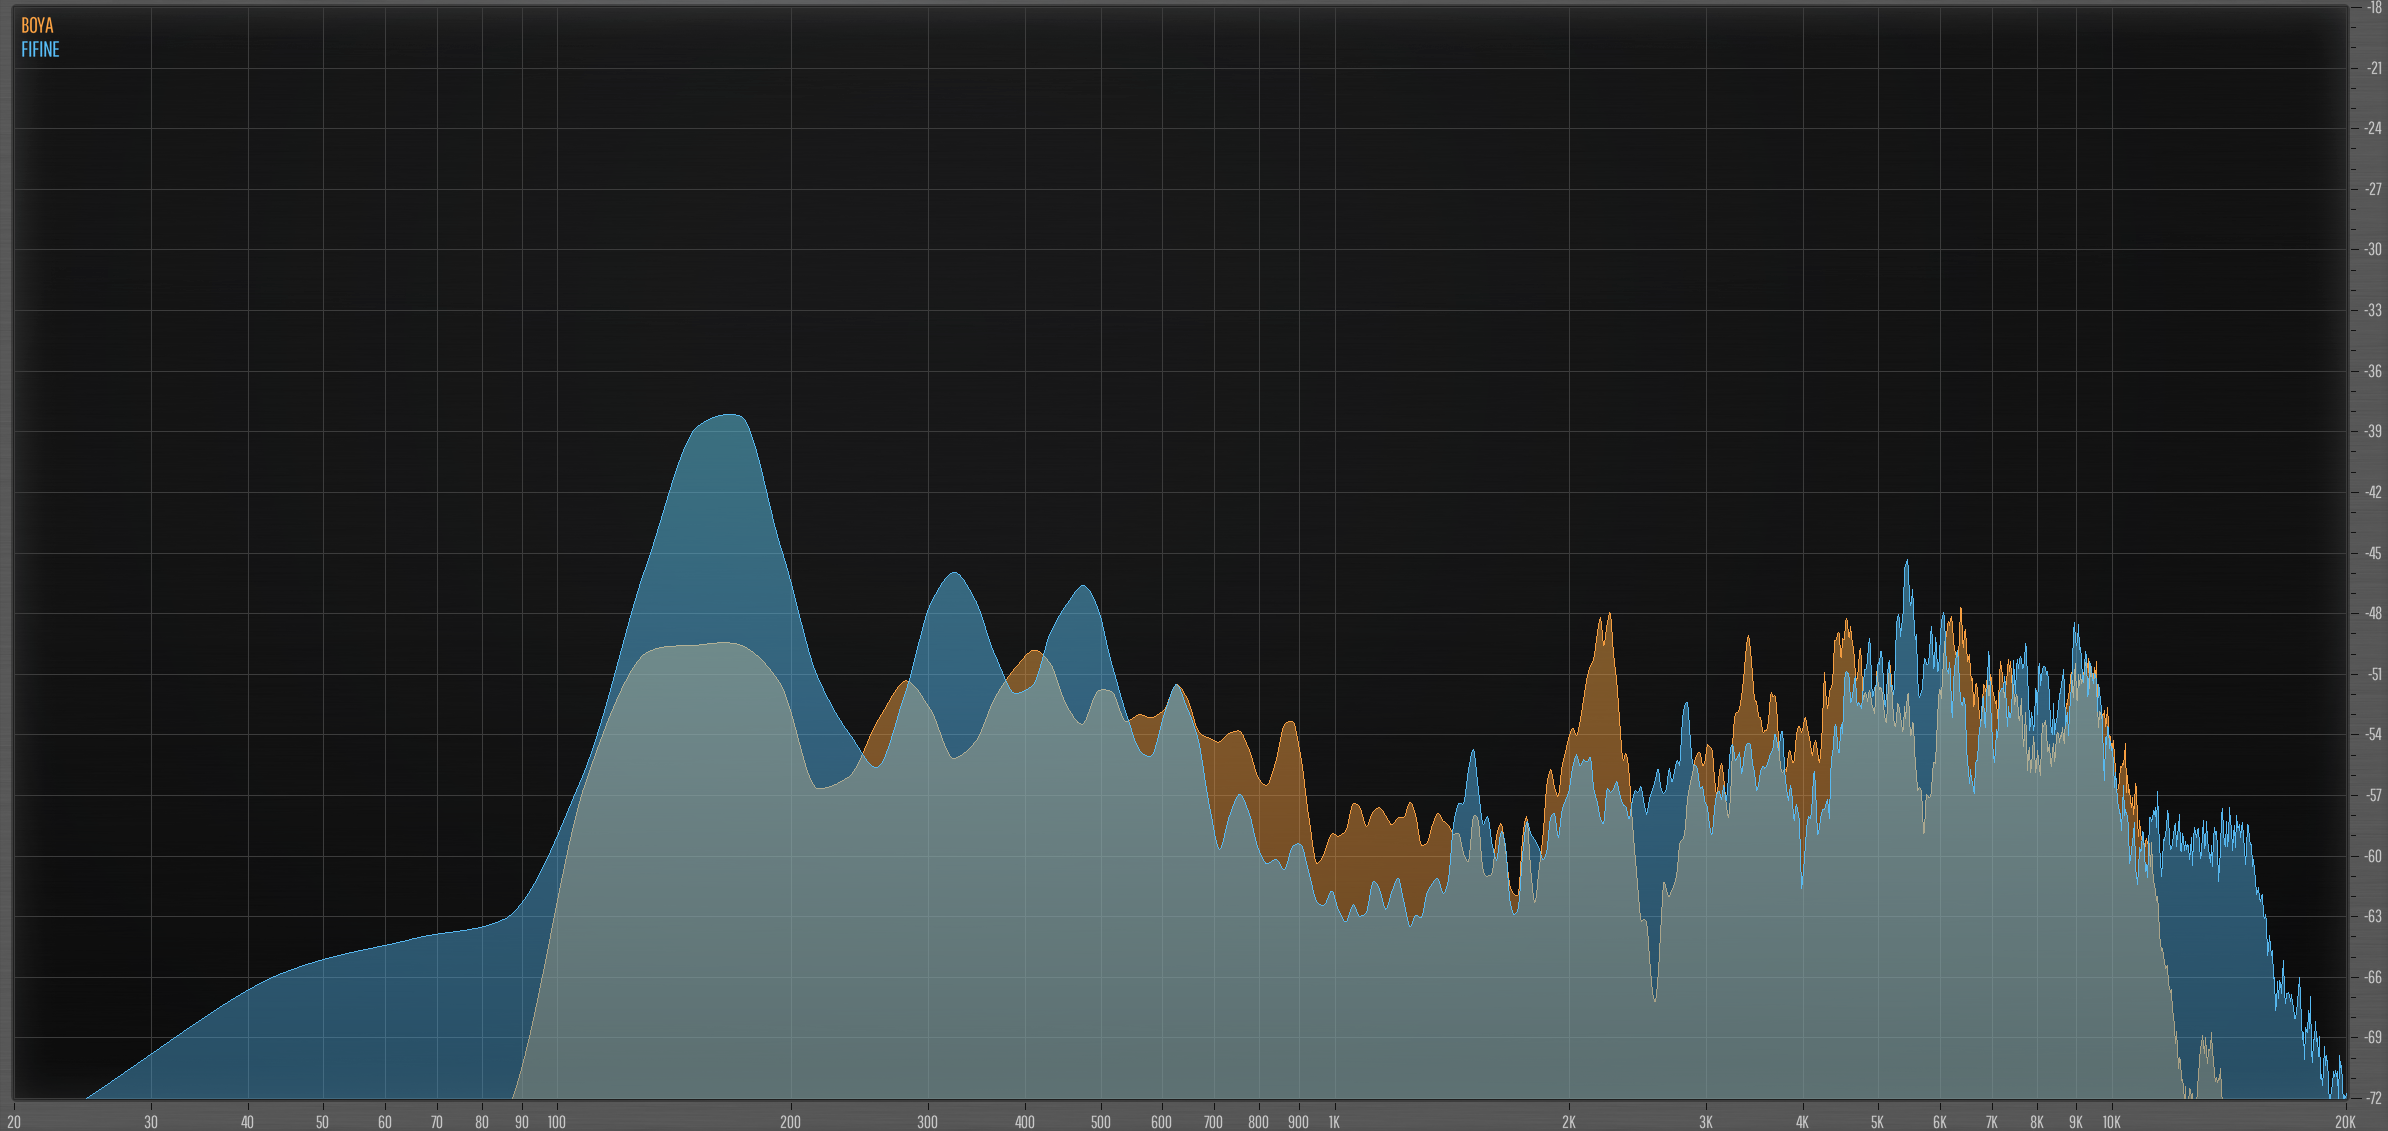
Task: Select the 10K frequency axis label
Action: (x=2111, y=1122)
